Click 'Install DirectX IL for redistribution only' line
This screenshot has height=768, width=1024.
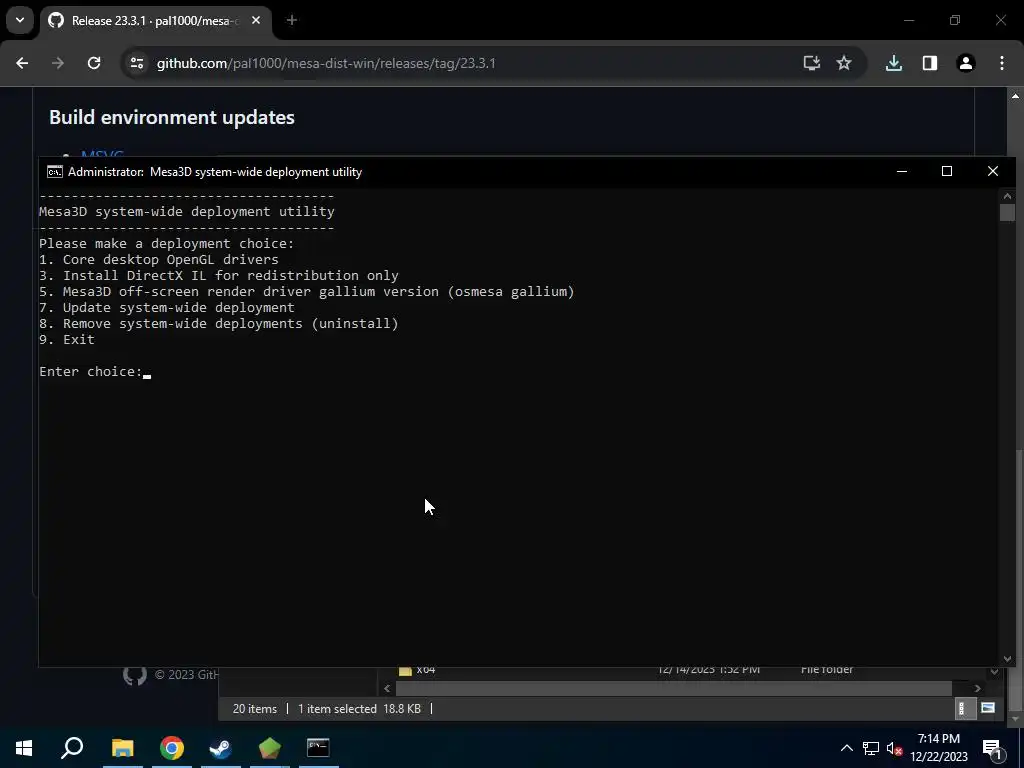pos(219,276)
